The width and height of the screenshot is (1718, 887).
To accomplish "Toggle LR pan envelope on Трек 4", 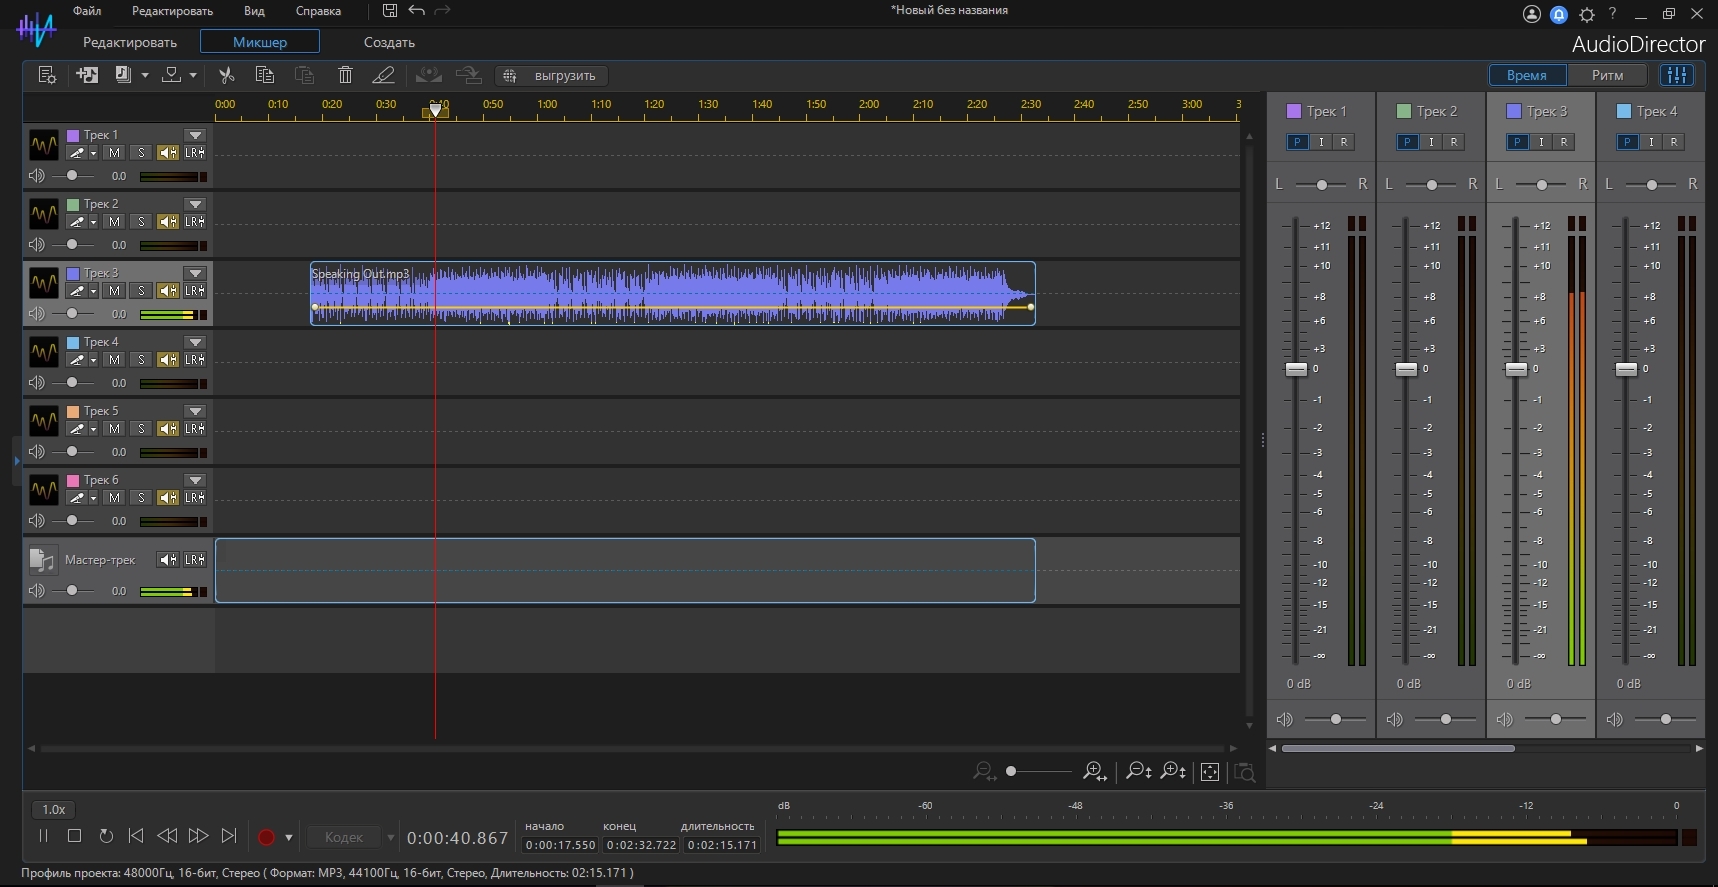I will click(195, 360).
